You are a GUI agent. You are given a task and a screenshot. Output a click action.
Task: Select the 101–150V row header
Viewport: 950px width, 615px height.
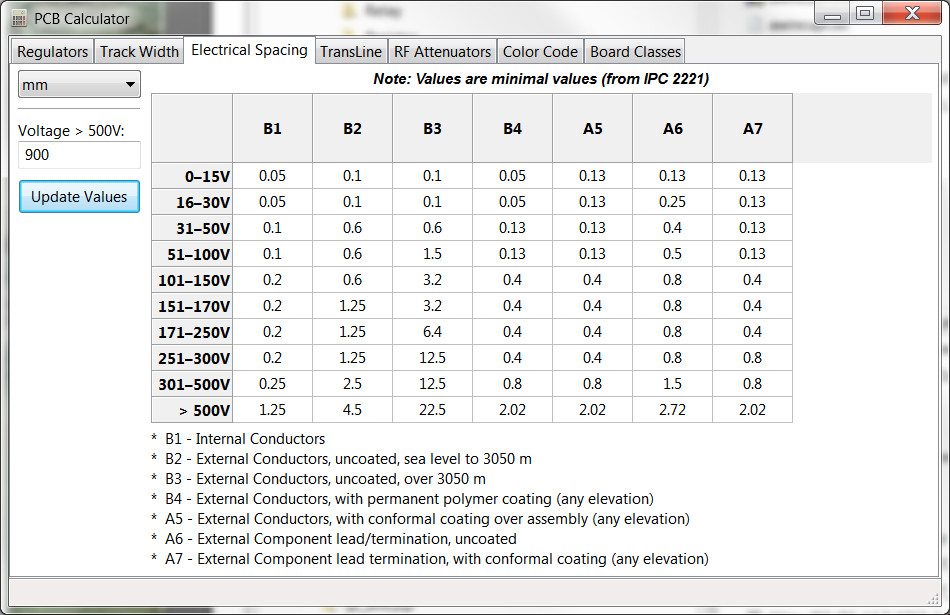[x=192, y=281]
